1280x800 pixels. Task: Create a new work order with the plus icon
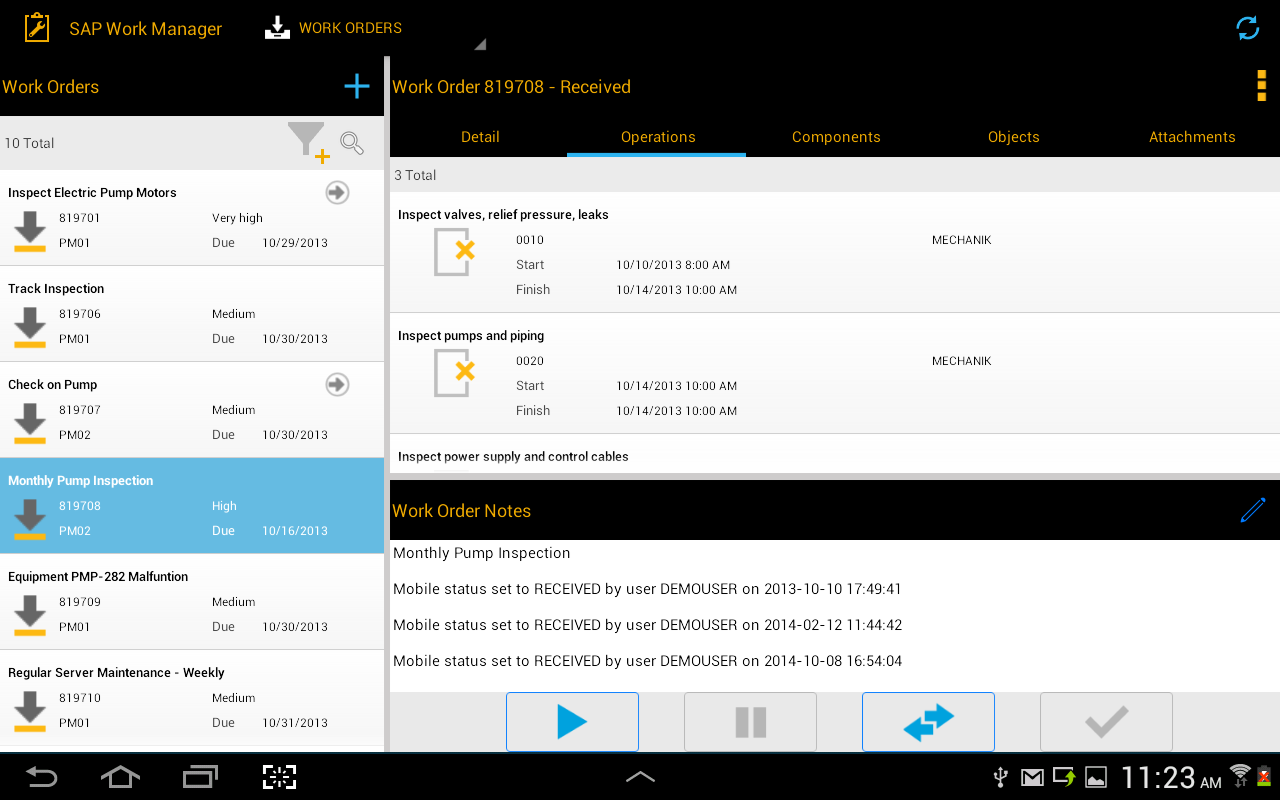(356, 86)
